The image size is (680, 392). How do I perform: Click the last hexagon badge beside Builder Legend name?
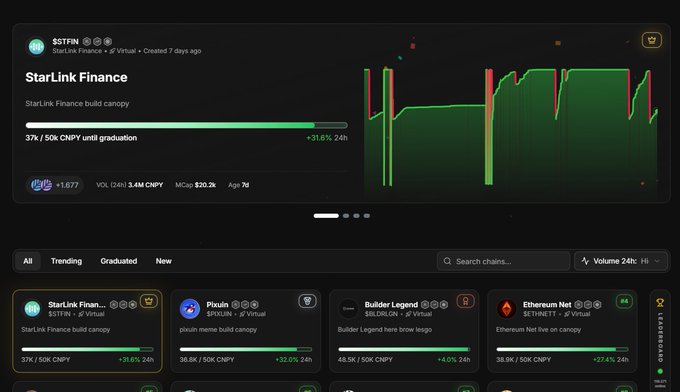444,305
